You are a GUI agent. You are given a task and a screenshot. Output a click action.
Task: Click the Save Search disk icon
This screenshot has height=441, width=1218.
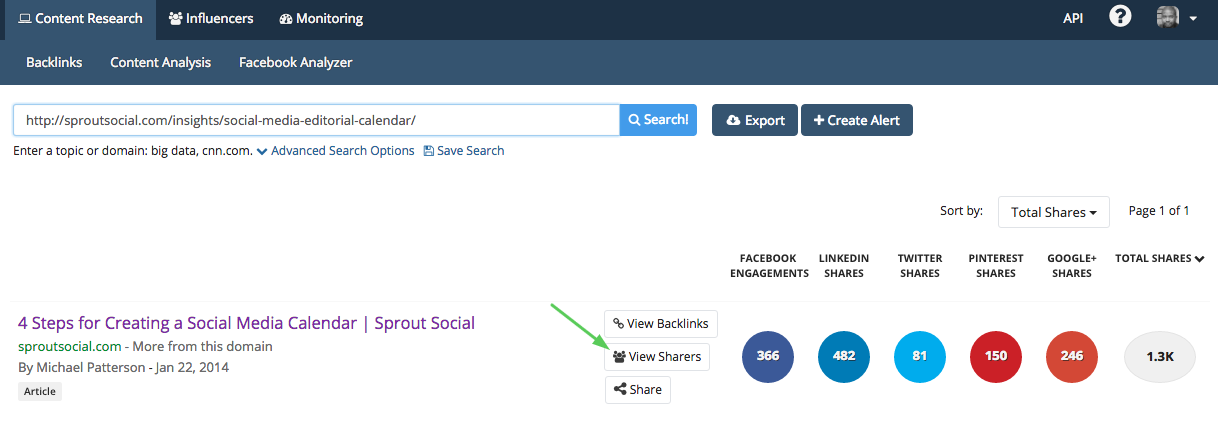click(429, 151)
